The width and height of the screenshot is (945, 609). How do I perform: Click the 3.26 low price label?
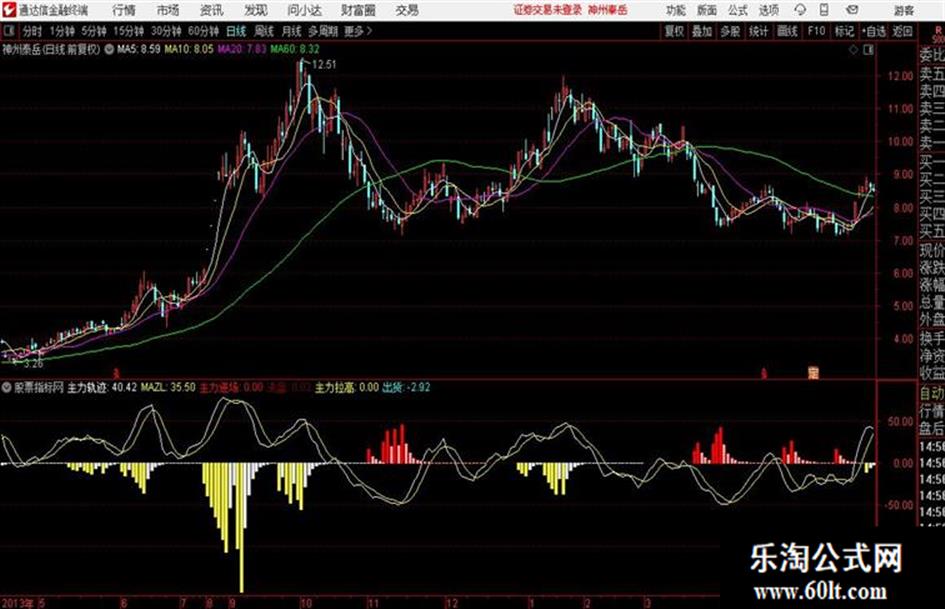33,364
